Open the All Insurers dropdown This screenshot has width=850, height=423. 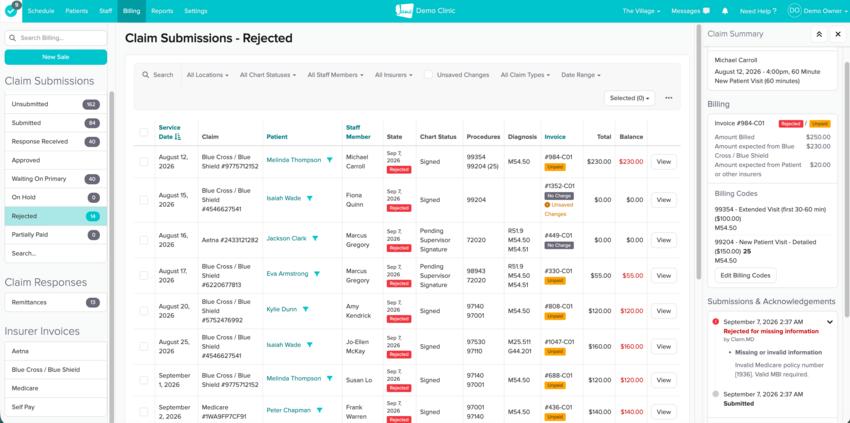point(394,75)
